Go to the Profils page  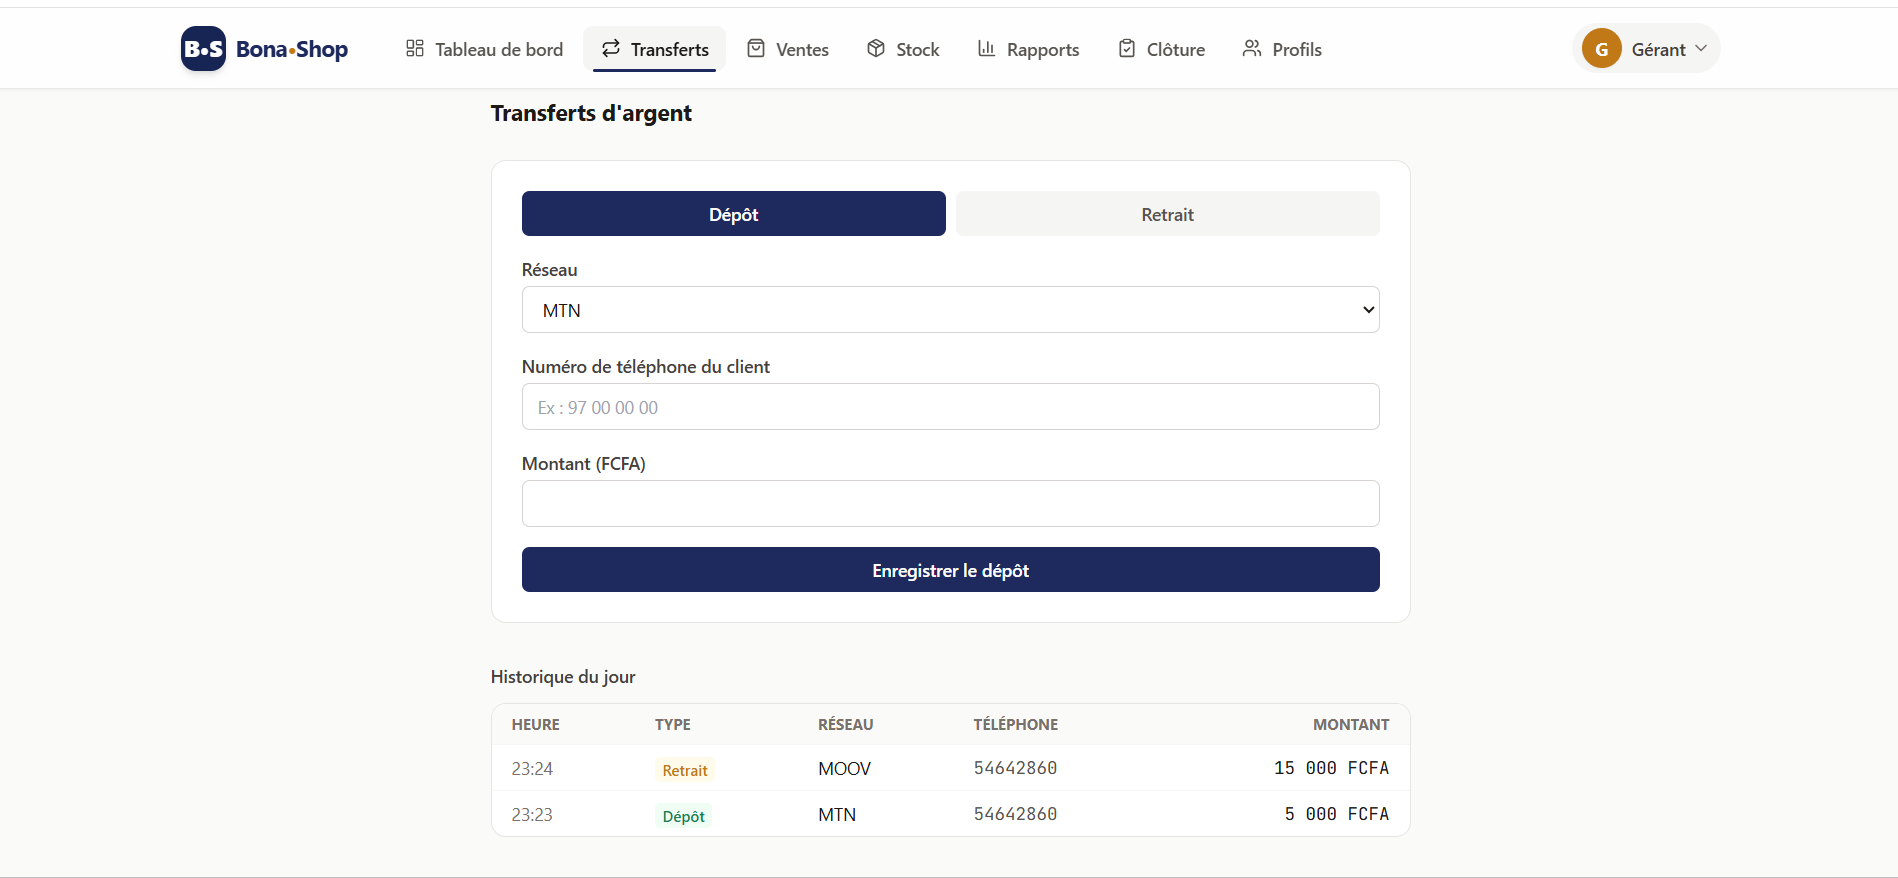tap(1283, 49)
